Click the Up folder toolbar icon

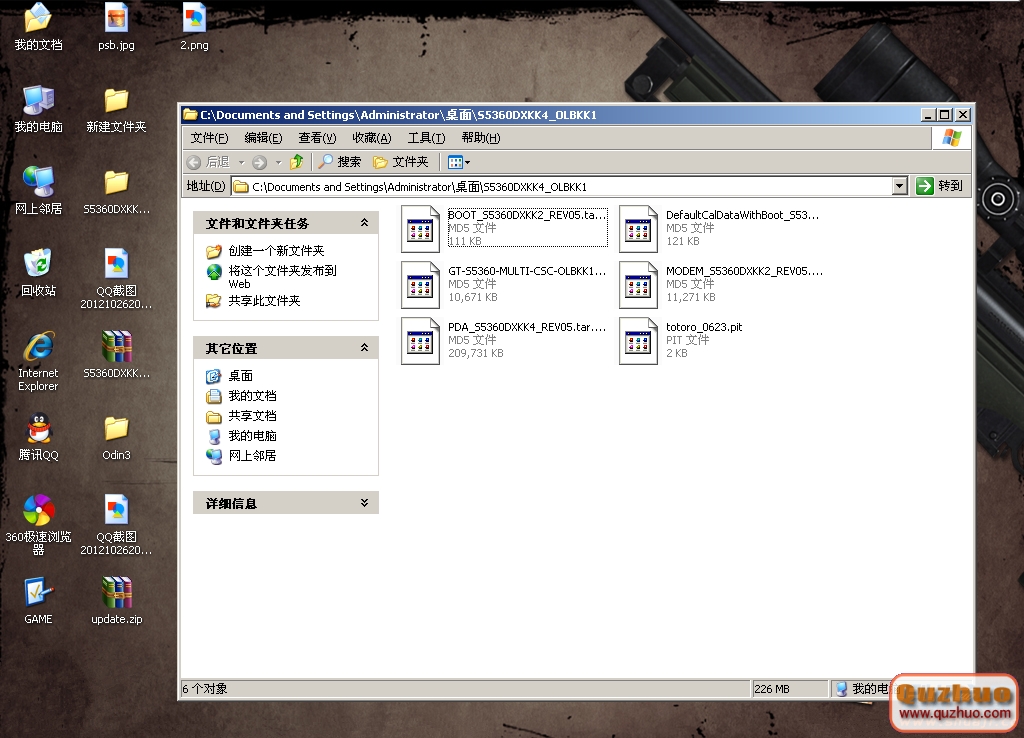pos(296,162)
